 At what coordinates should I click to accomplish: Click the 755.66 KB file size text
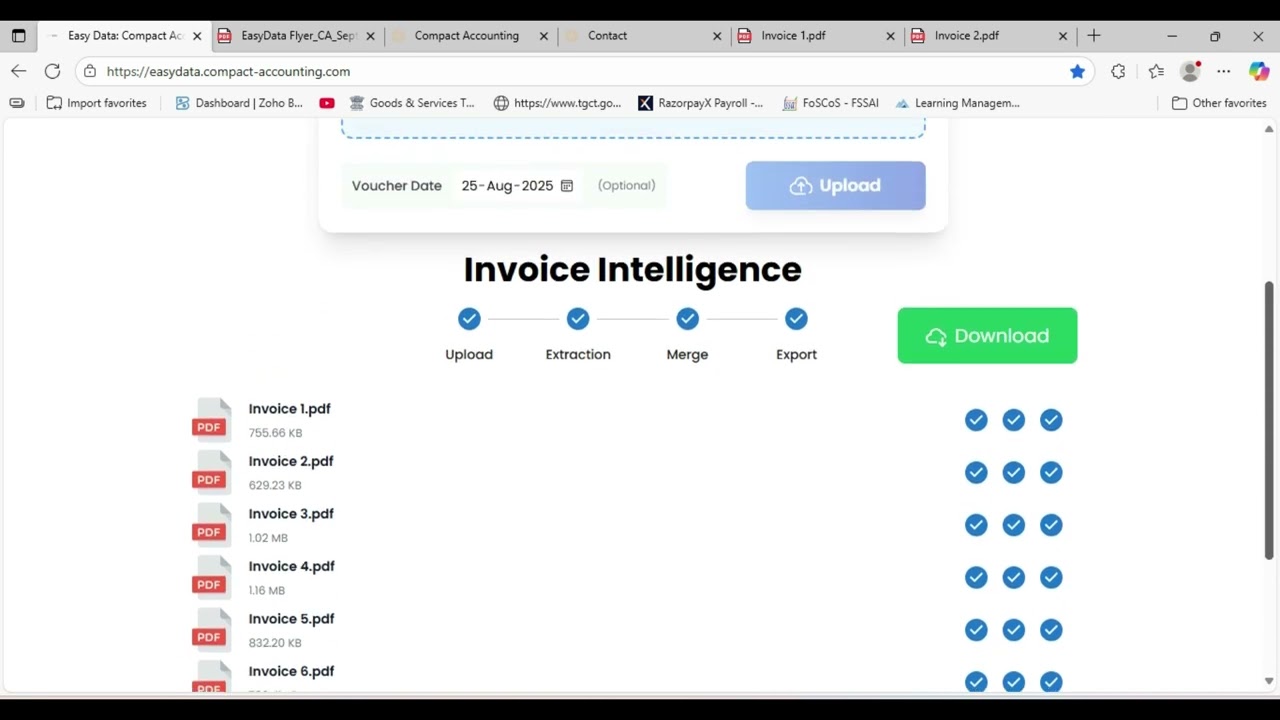(x=275, y=433)
